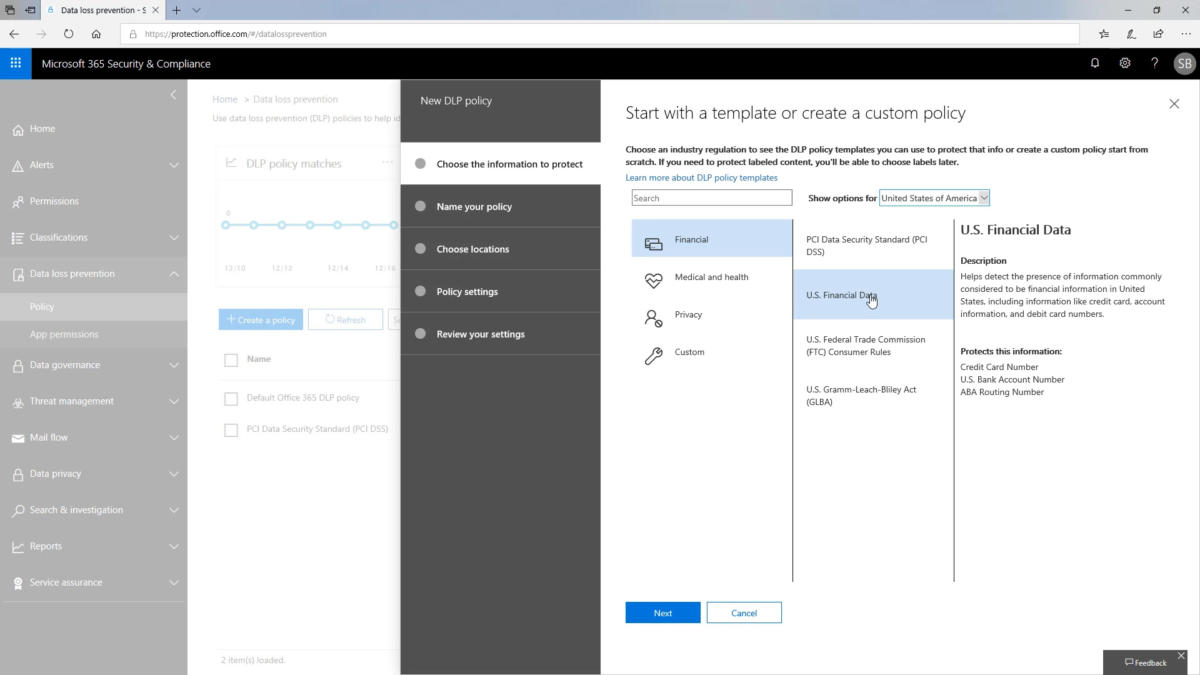The image size is (1200, 675).
Task: Click the Home icon in sidebar
Action: 18,129
